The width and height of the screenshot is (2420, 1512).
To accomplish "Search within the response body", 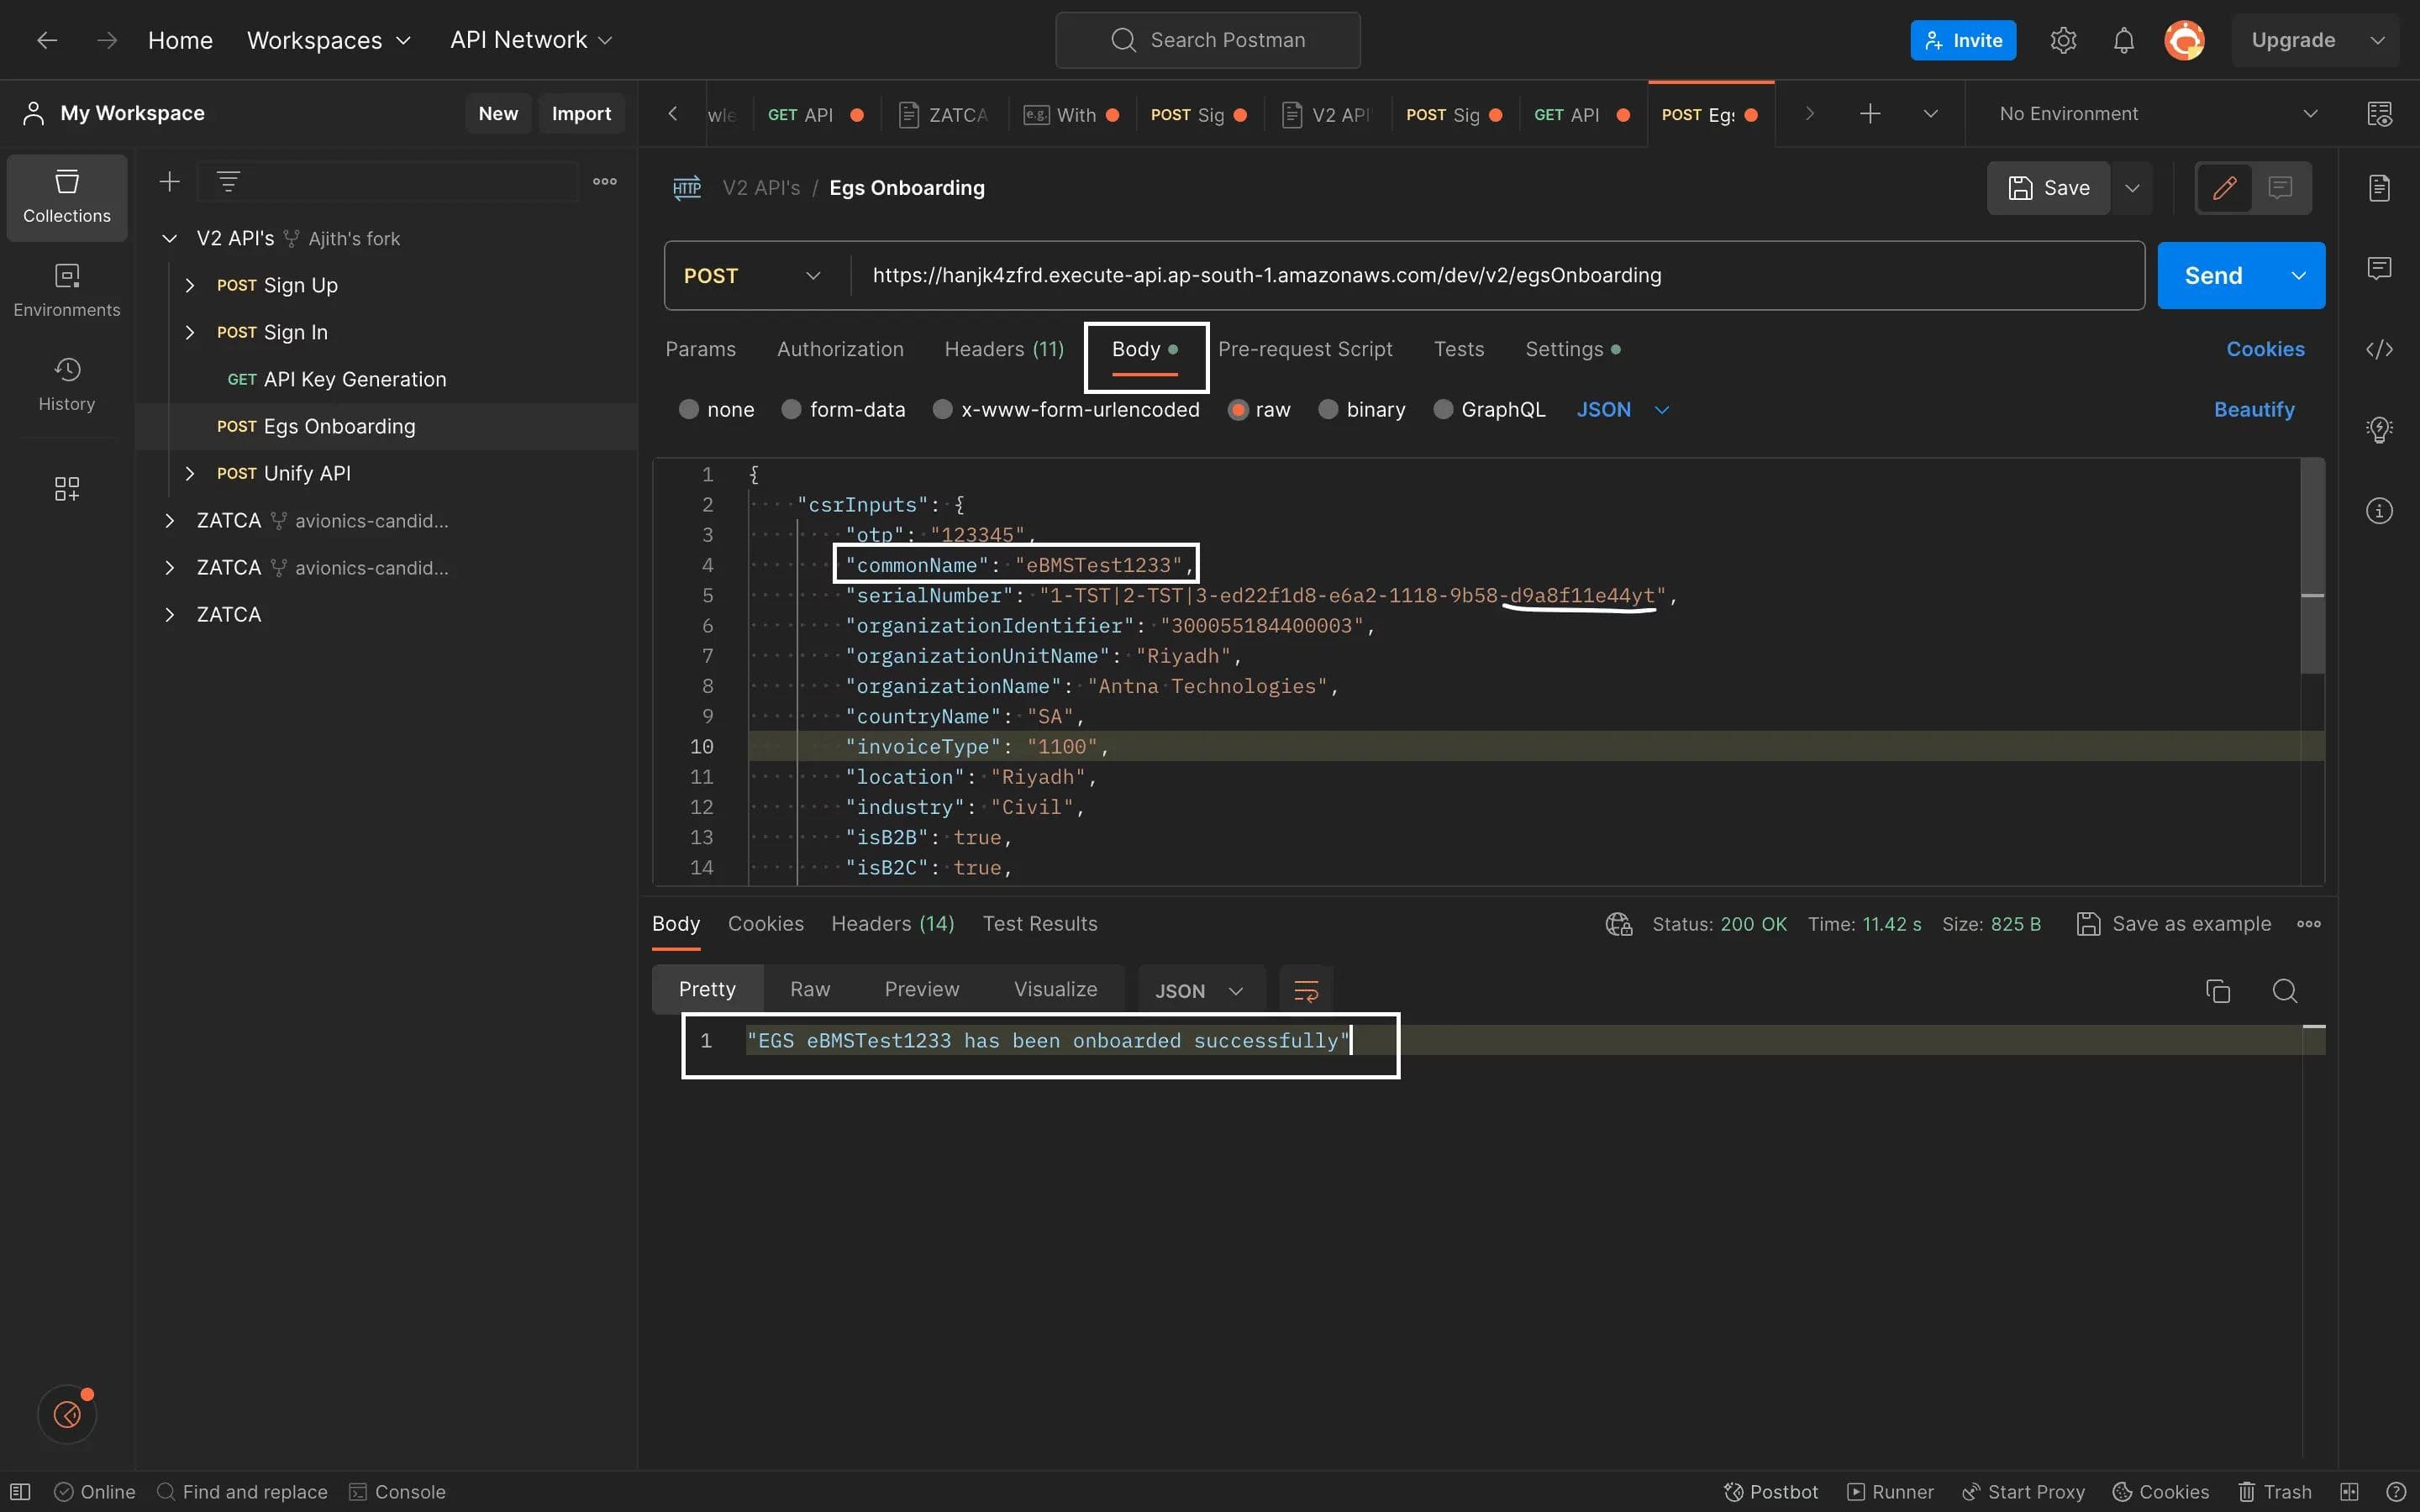I will 2284,991.
